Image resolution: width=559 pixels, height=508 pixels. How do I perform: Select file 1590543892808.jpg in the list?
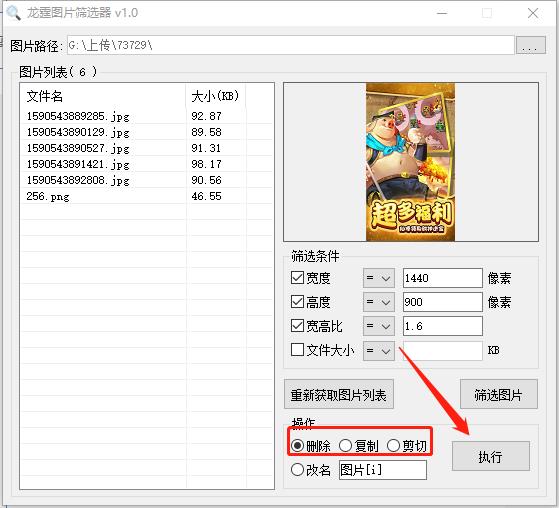78,180
